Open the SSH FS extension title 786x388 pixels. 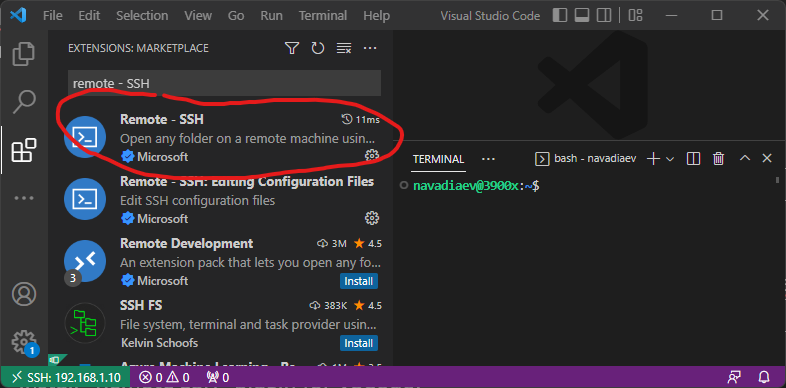click(x=141, y=305)
